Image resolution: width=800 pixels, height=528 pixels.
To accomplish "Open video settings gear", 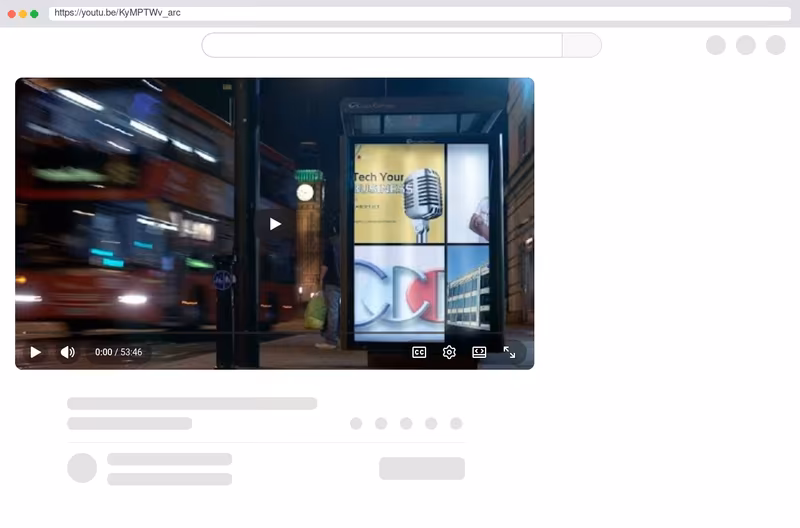I will tap(449, 353).
